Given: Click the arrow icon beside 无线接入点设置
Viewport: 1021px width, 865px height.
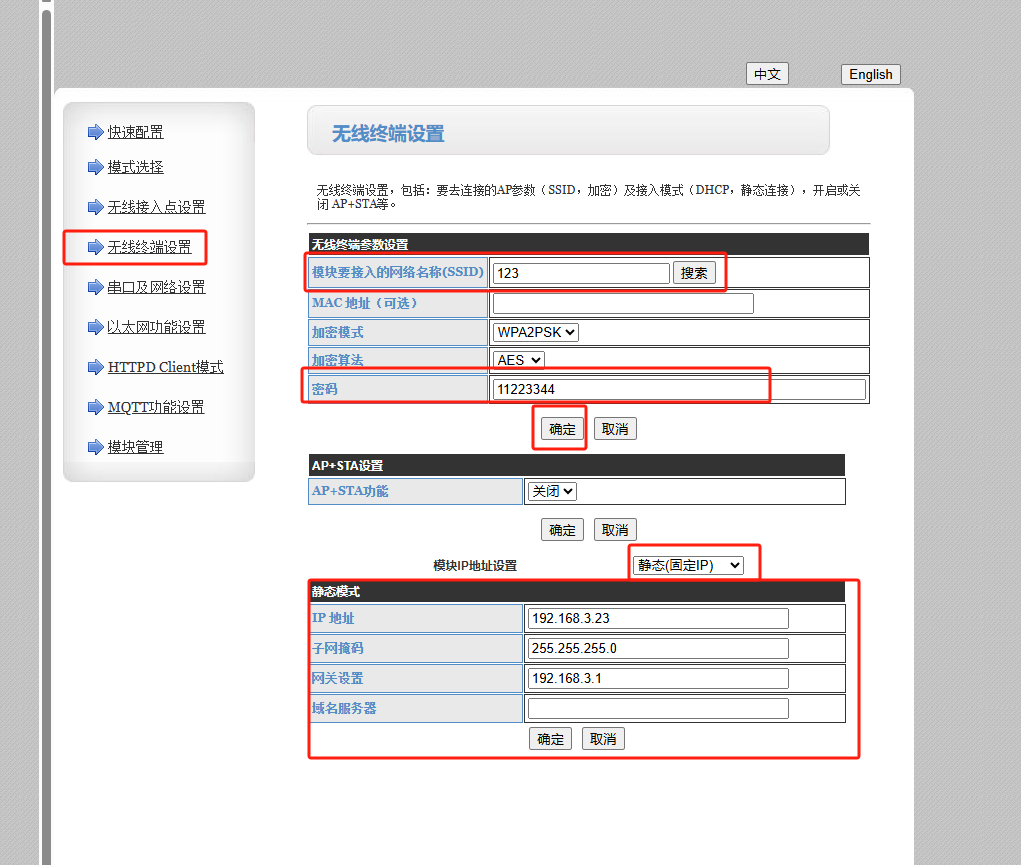Looking at the screenshot, I should pos(95,207).
